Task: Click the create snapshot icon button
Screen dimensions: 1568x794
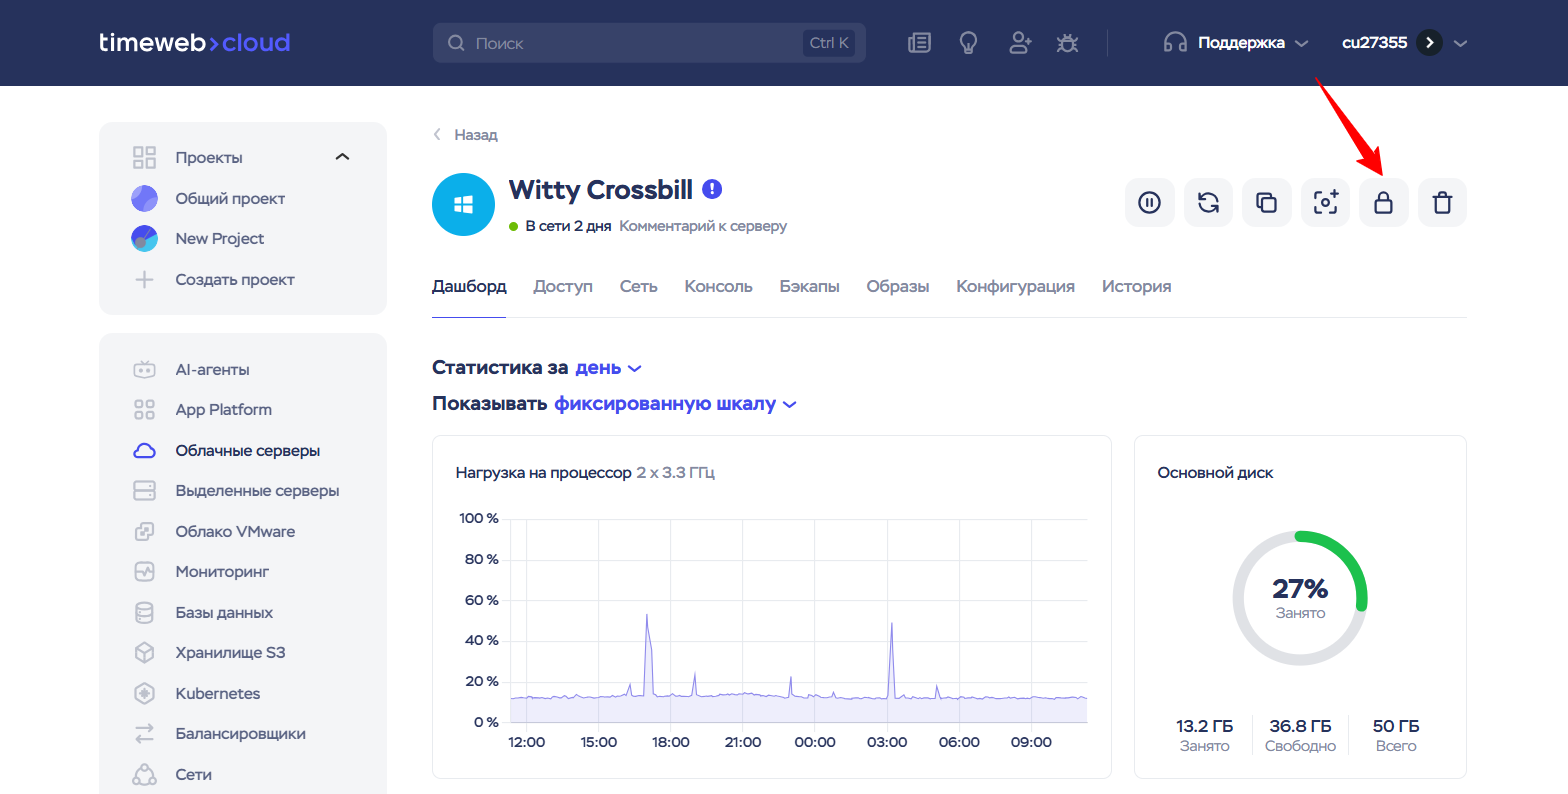Action: tap(1325, 203)
